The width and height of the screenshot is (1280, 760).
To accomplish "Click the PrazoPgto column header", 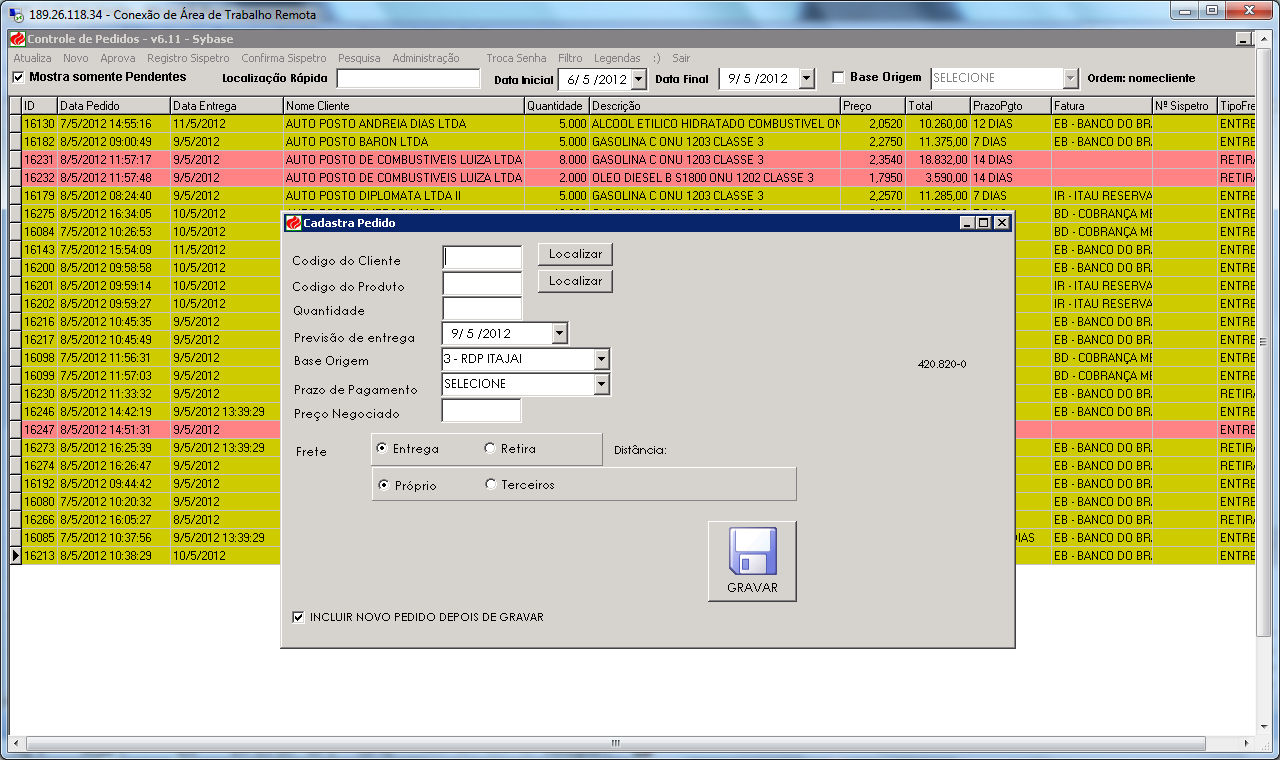I will (1009, 105).
